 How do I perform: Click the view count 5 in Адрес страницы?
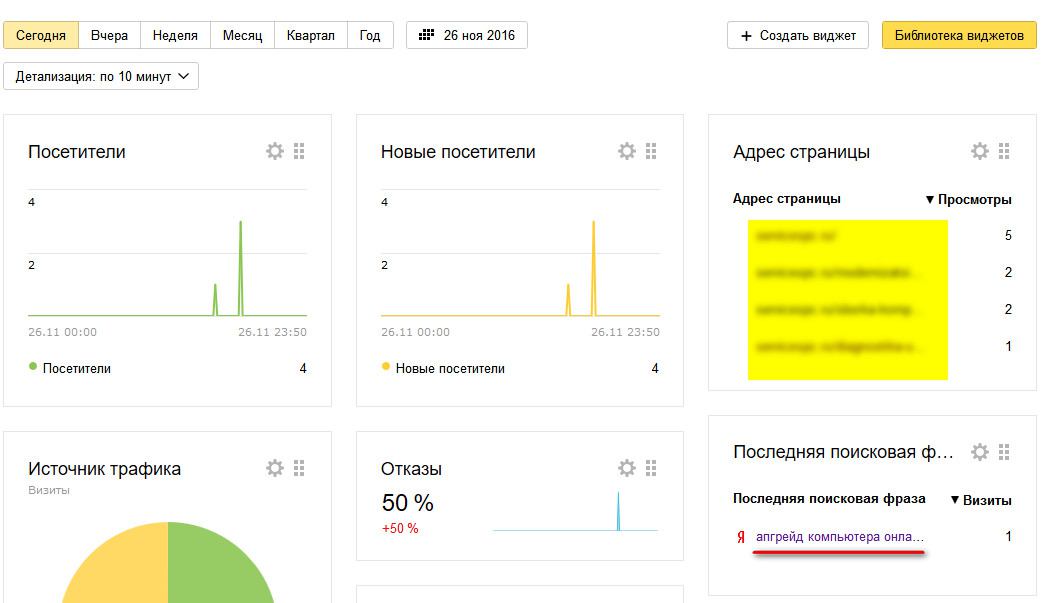(1008, 235)
